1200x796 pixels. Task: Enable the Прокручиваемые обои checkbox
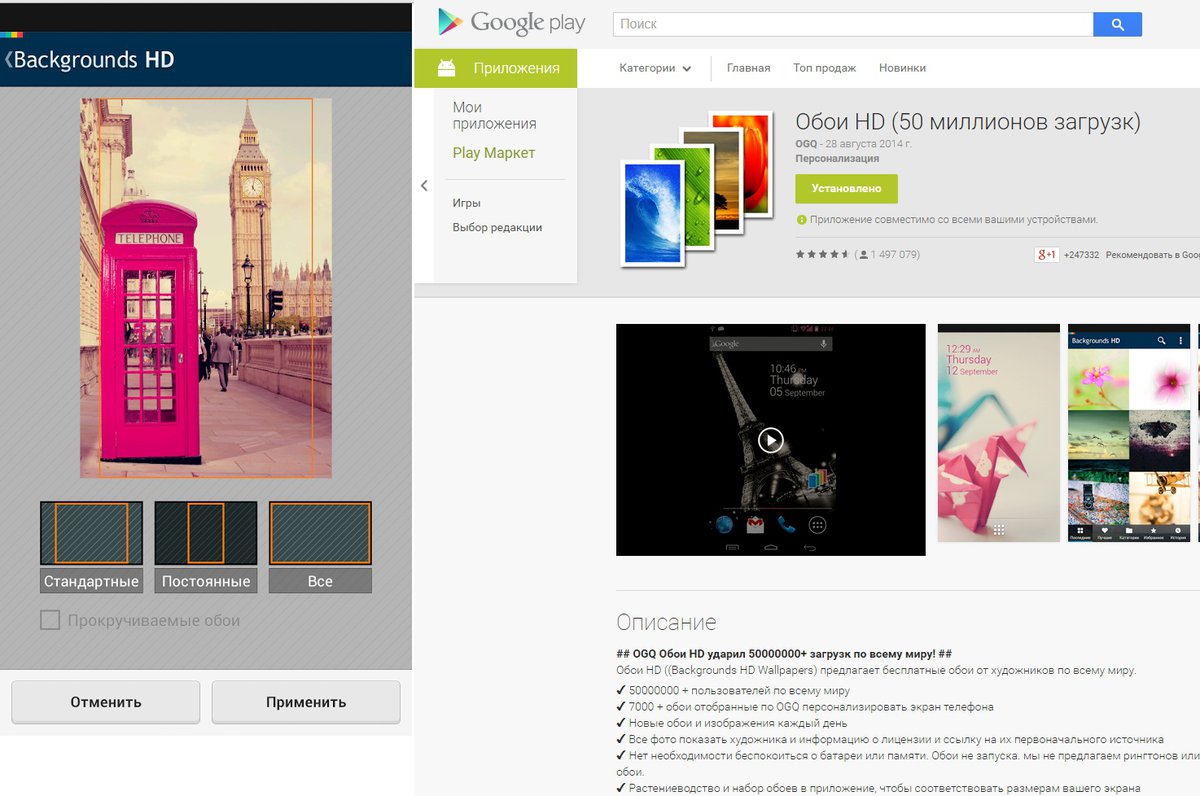coord(50,621)
